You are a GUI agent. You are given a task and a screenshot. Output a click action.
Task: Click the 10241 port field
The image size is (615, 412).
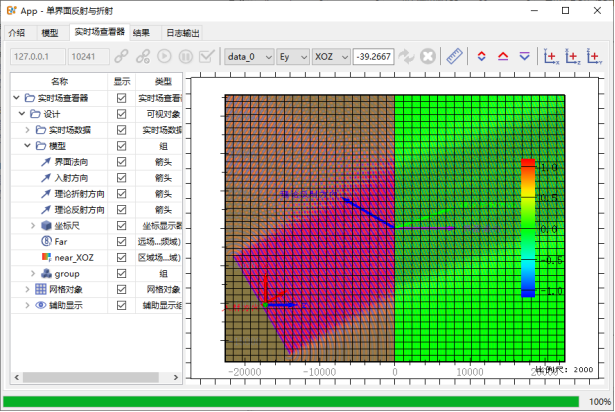[88, 57]
